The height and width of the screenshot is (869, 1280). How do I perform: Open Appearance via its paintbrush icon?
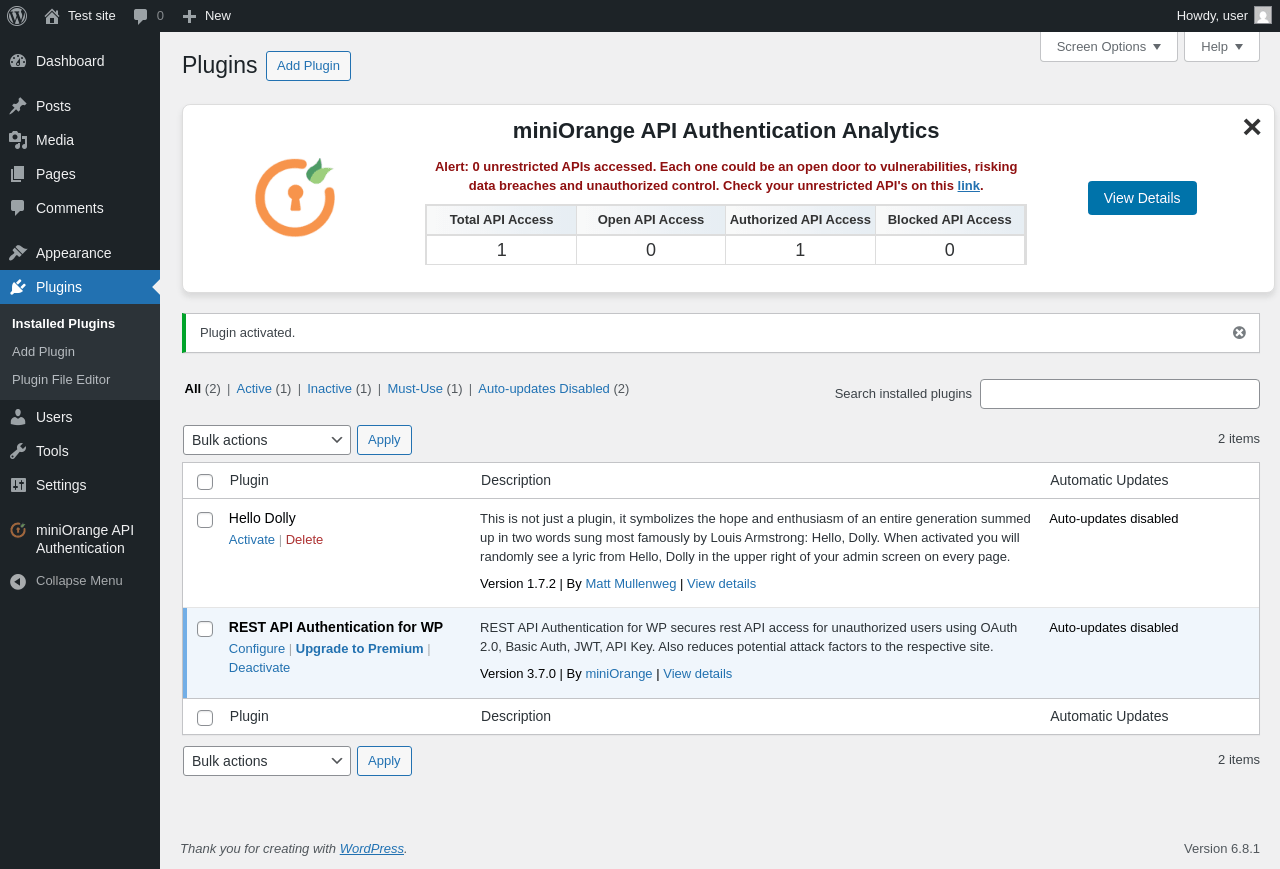(18, 253)
